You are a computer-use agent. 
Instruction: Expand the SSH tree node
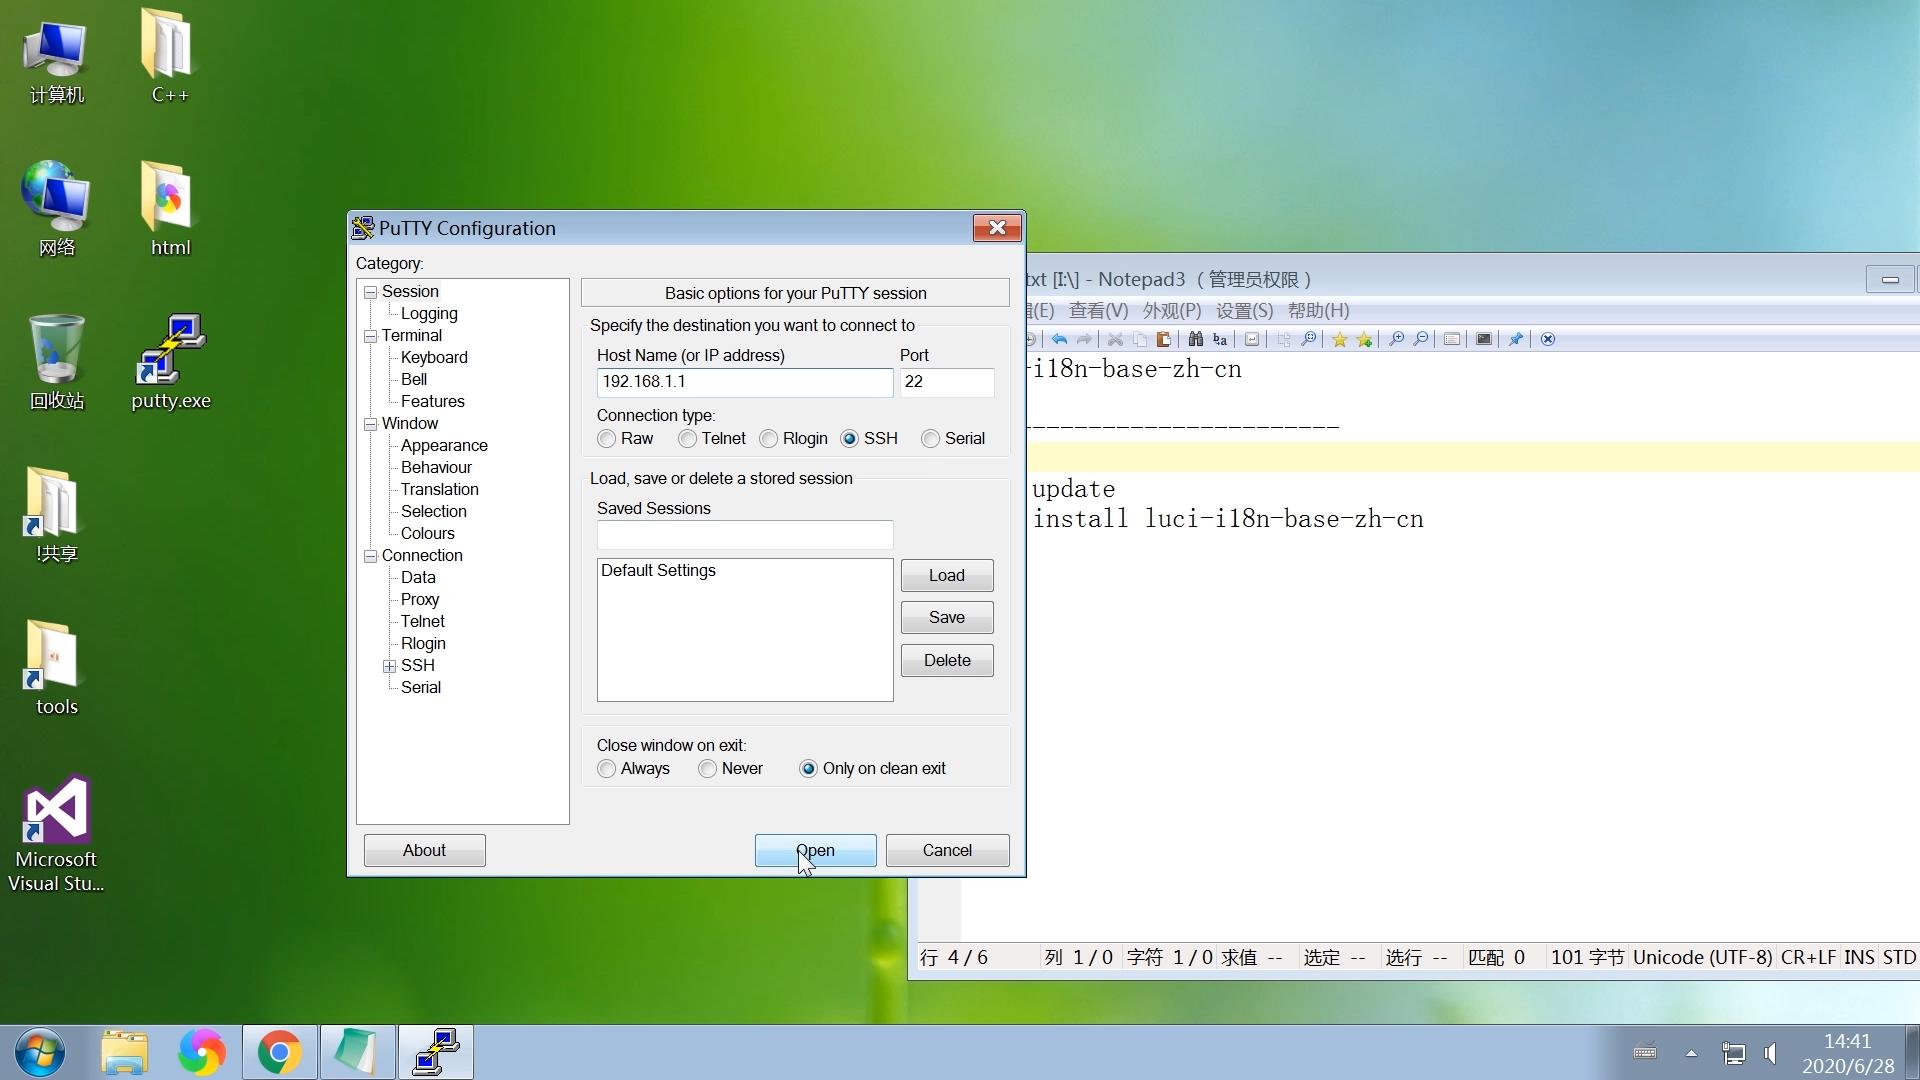coord(389,666)
